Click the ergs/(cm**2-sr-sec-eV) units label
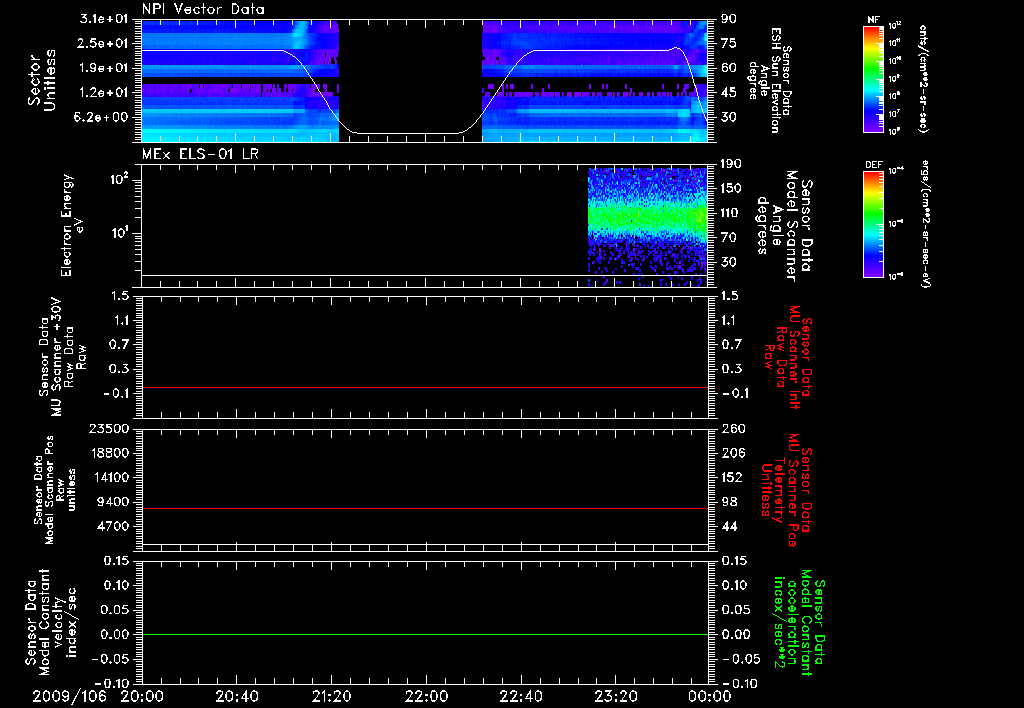The image size is (1024, 708). pos(925,224)
